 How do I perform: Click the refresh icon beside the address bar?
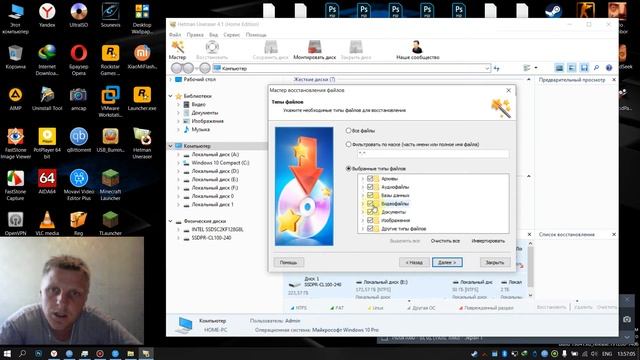click(x=496, y=68)
